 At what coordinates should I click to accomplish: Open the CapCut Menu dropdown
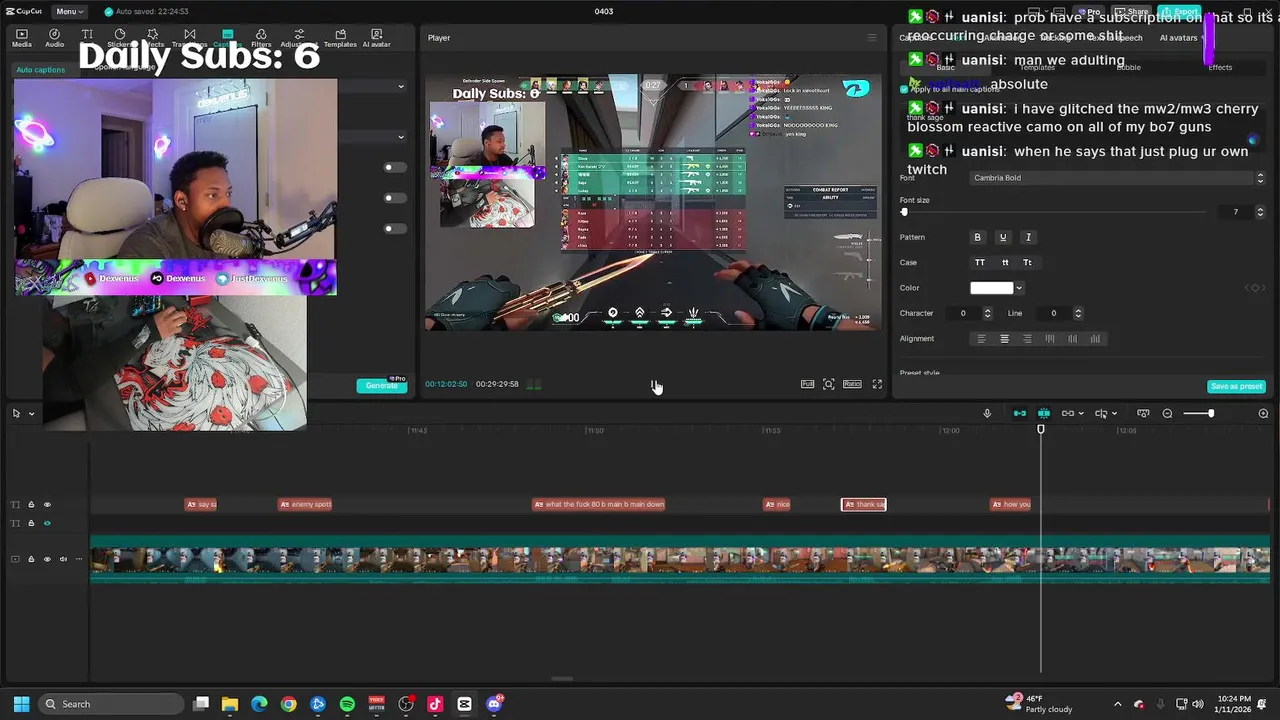[x=69, y=11]
